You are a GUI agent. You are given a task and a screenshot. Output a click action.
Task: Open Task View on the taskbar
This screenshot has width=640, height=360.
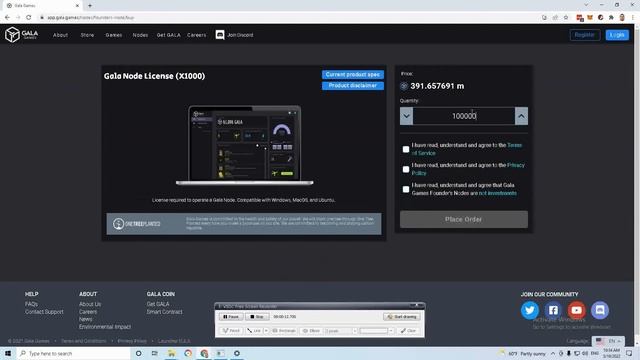pos(154,353)
